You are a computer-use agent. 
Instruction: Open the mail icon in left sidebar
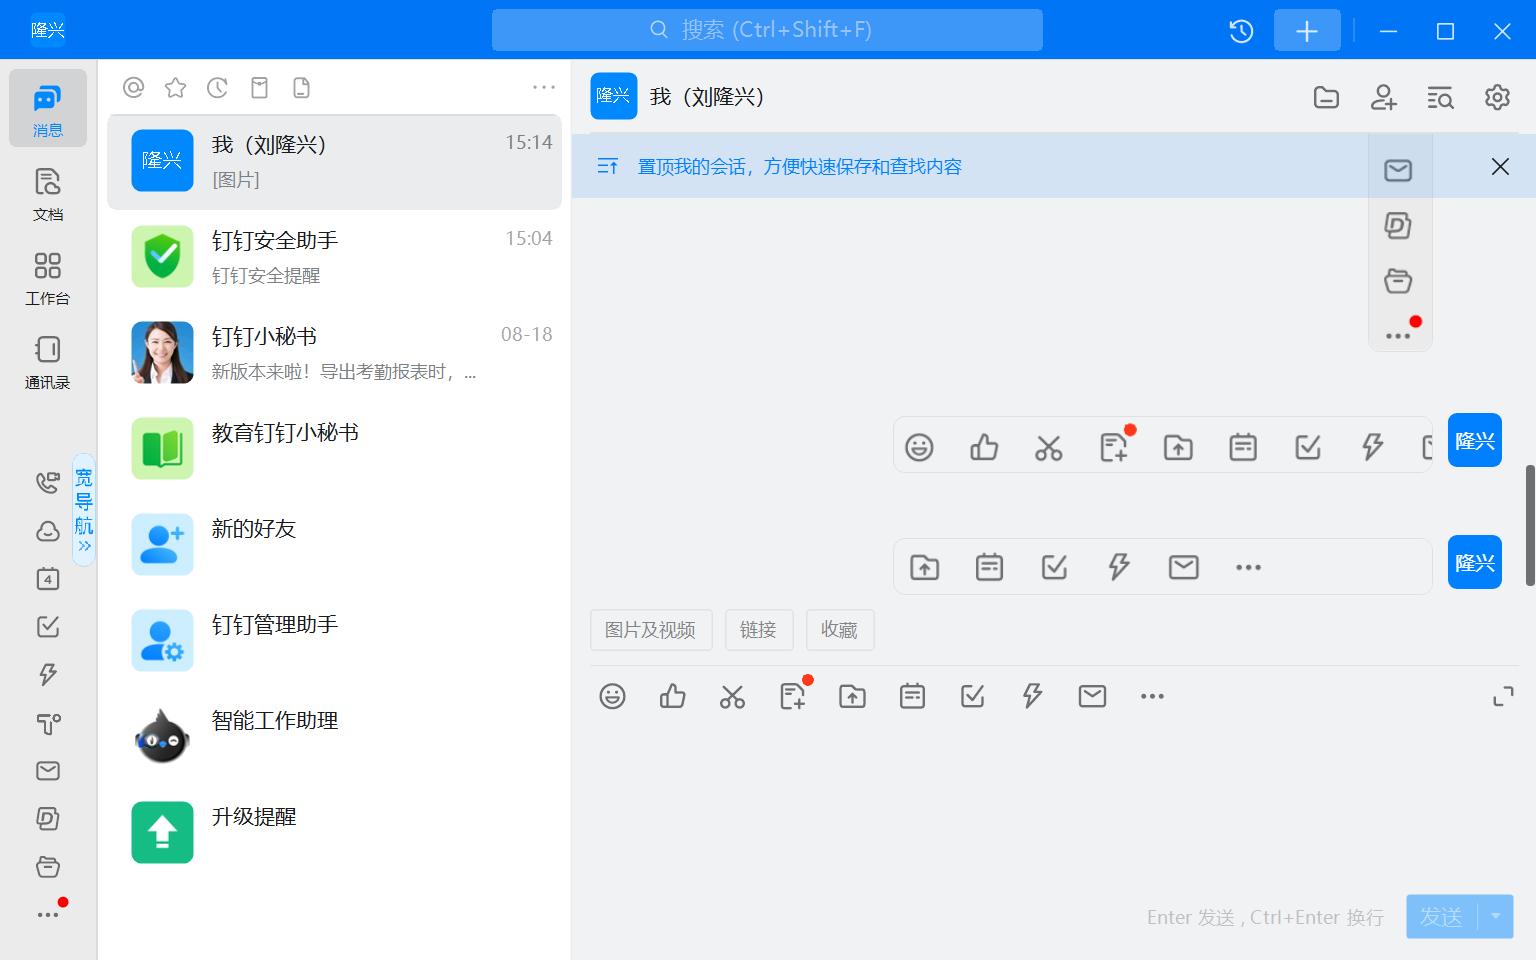[48, 771]
